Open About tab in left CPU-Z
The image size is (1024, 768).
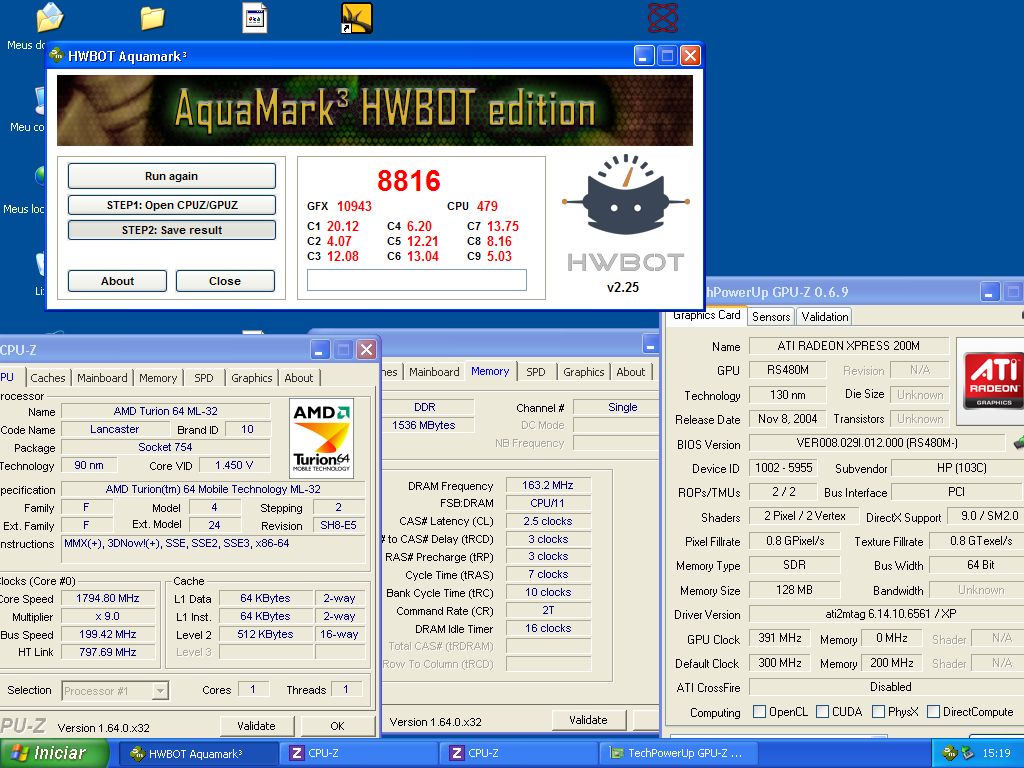point(298,377)
